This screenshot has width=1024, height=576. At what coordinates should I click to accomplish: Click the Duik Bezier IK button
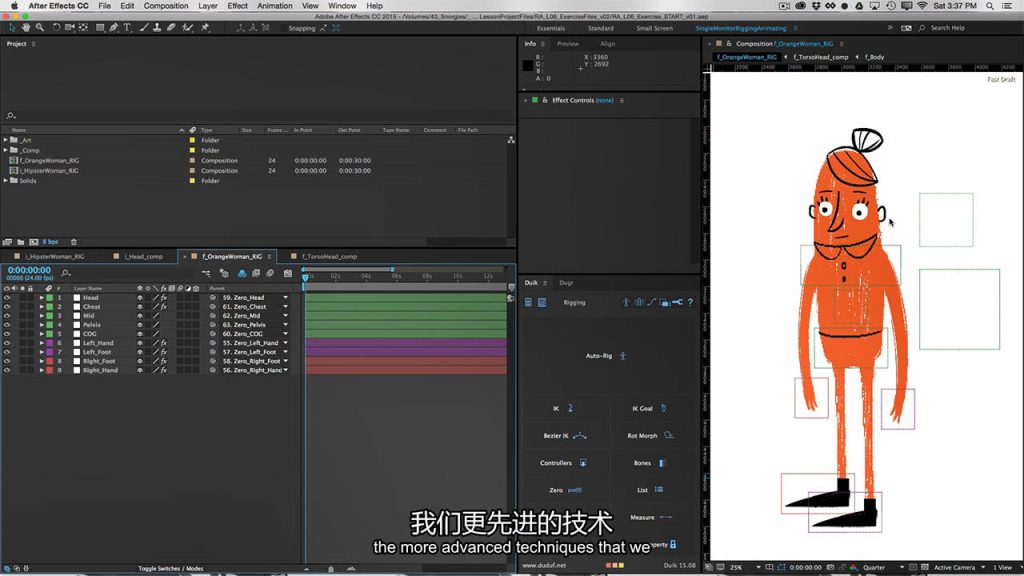coord(565,436)
